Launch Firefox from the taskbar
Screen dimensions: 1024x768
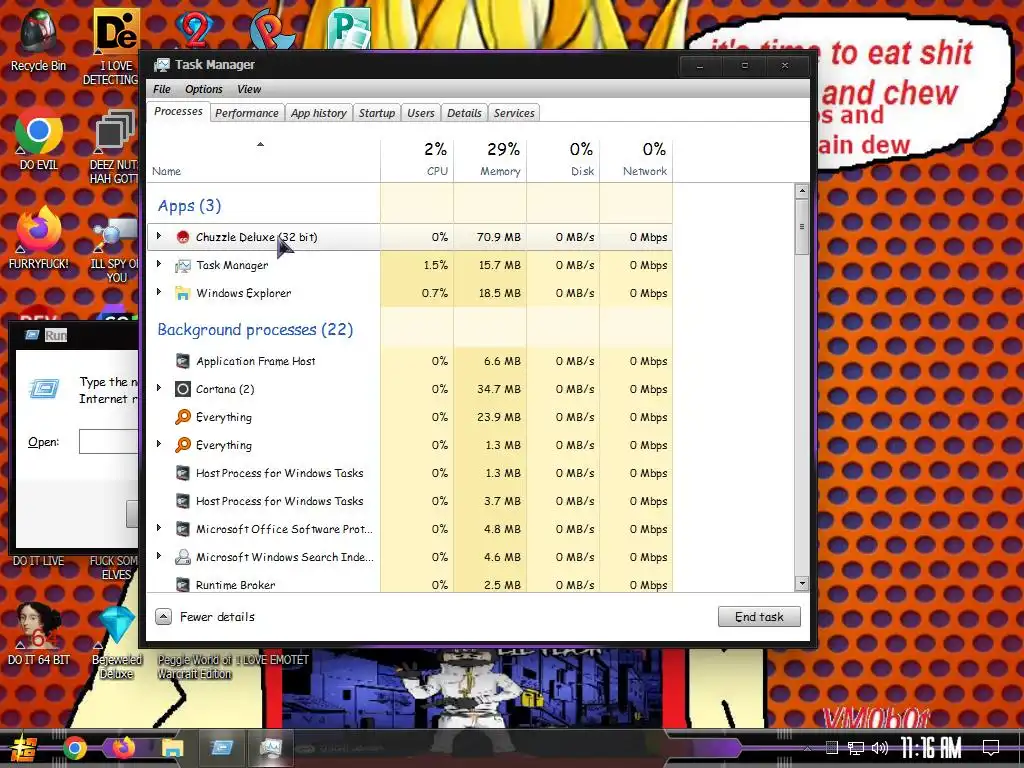123,748
